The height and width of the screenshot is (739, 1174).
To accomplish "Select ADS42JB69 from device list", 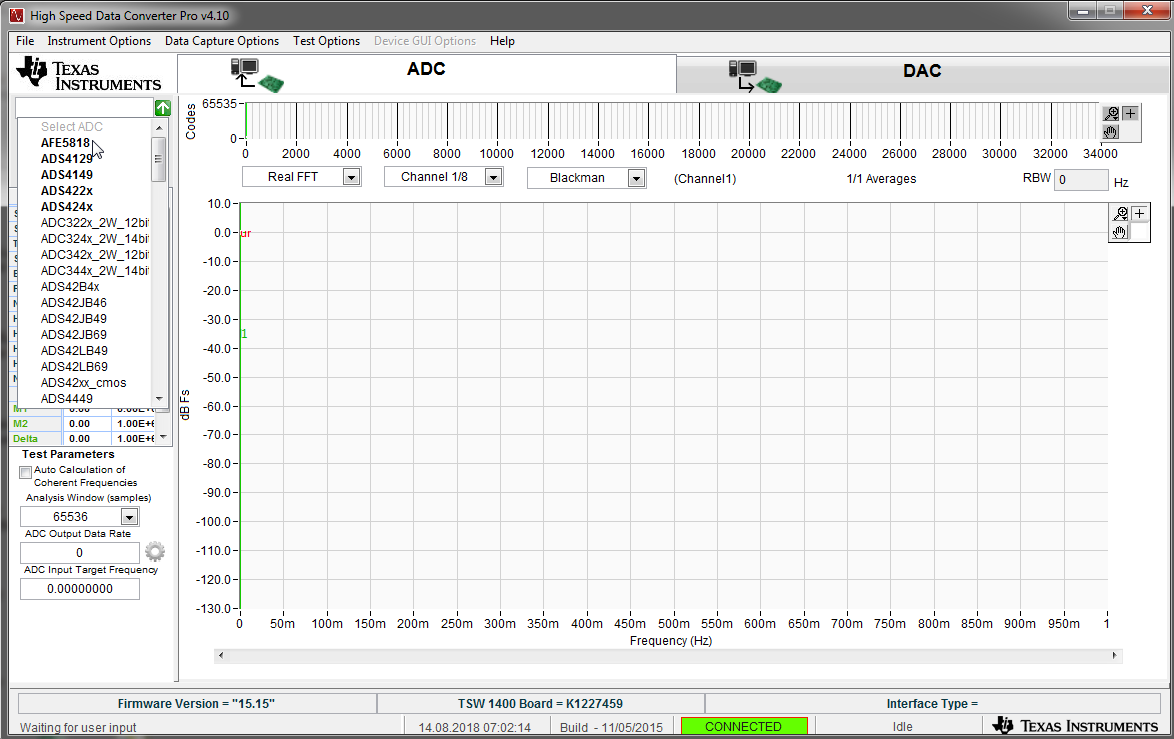I will coord(73,334).
